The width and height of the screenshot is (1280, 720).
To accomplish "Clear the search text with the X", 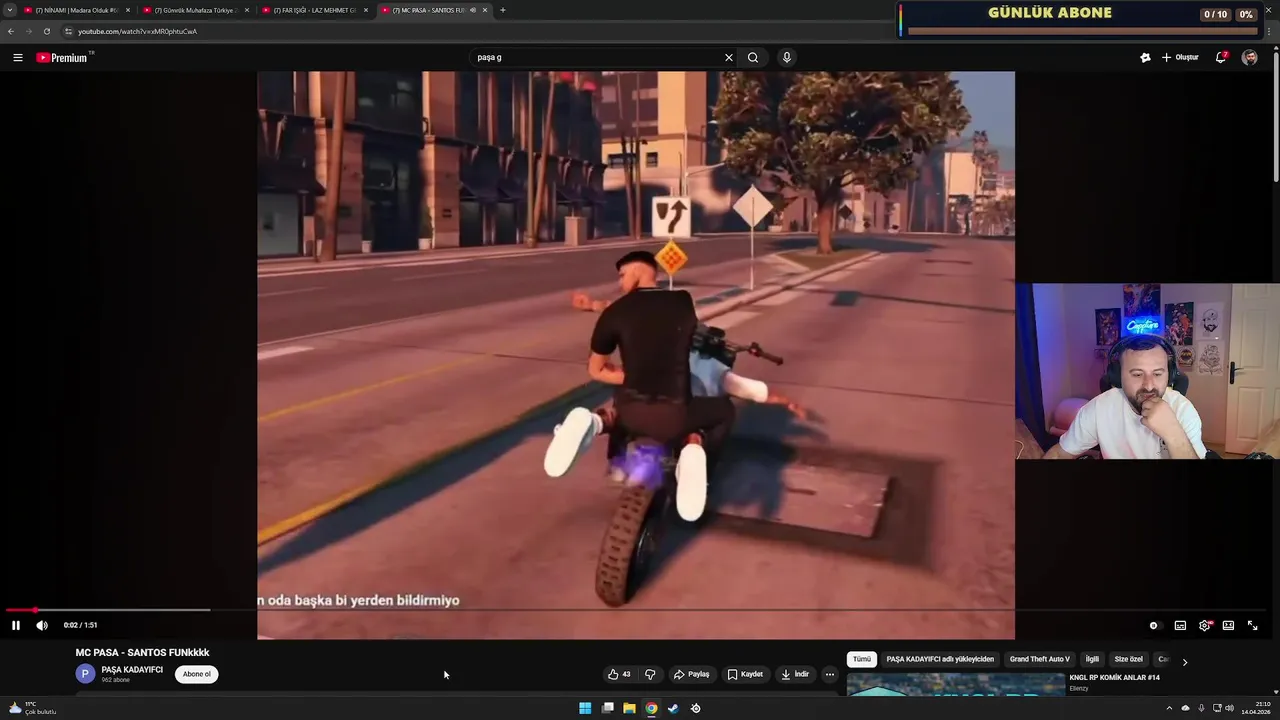I will point(729,57).
